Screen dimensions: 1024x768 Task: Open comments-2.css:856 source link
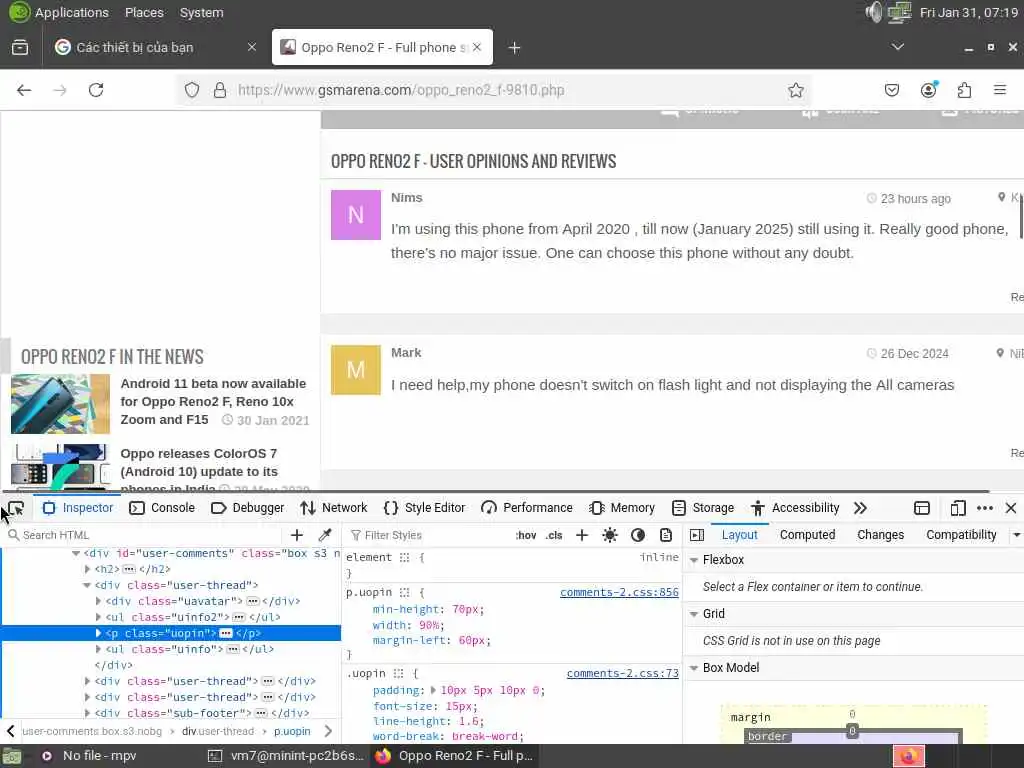tap(619, 593)
